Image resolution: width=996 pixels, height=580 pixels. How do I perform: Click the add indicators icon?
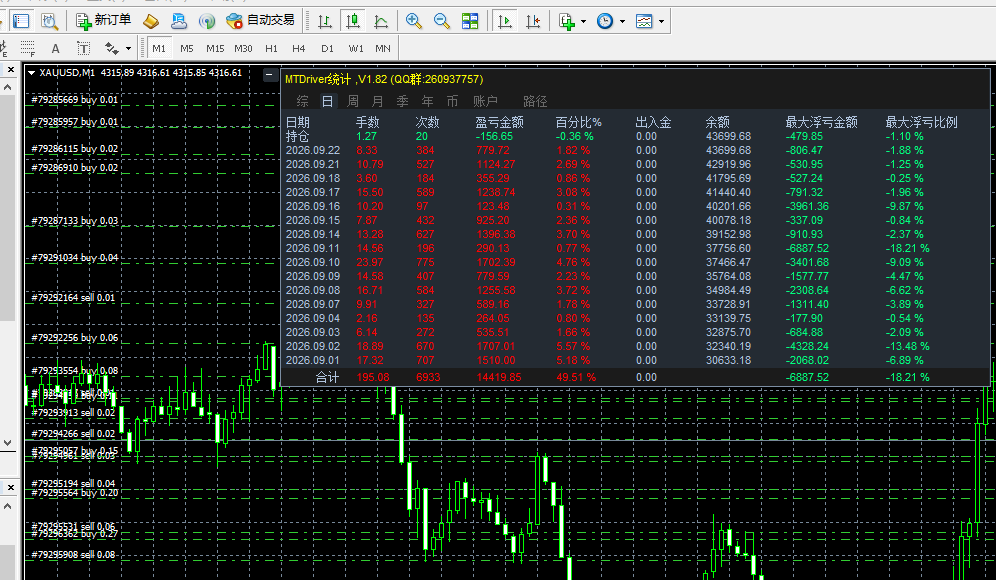tap(567, 21)
